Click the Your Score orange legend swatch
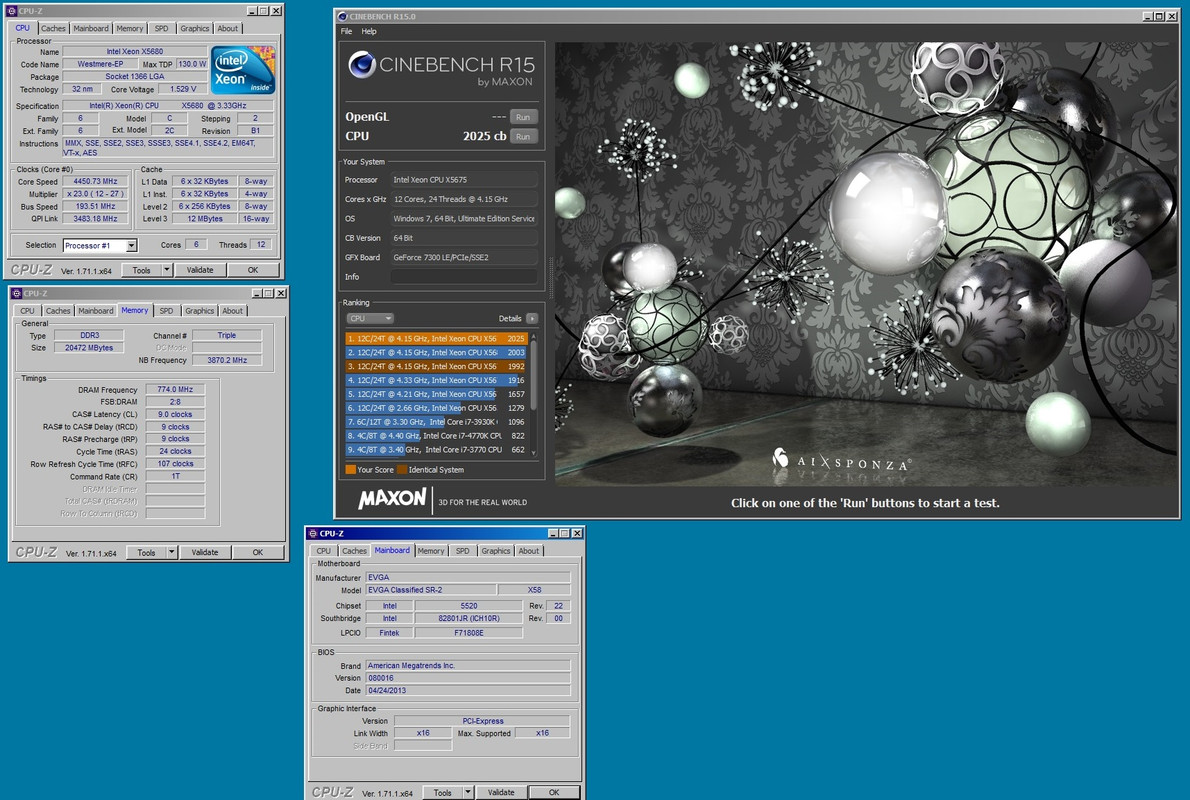This screenshot has height=800, width=1190. click(351, 470)
